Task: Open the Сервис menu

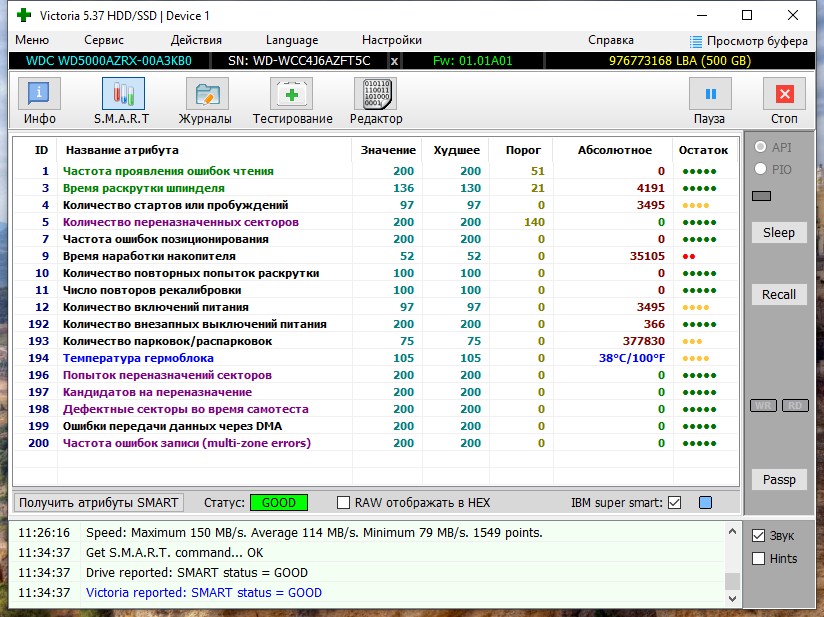Action: click(x=104, y=40)
